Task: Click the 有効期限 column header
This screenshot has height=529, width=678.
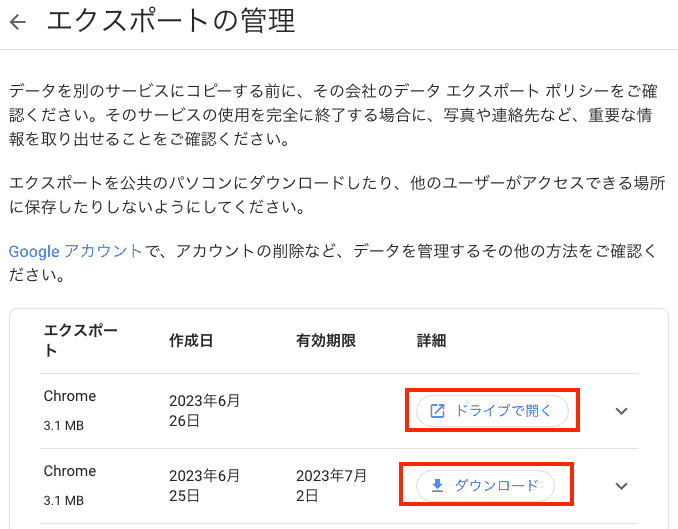Action: click(326, 340)
